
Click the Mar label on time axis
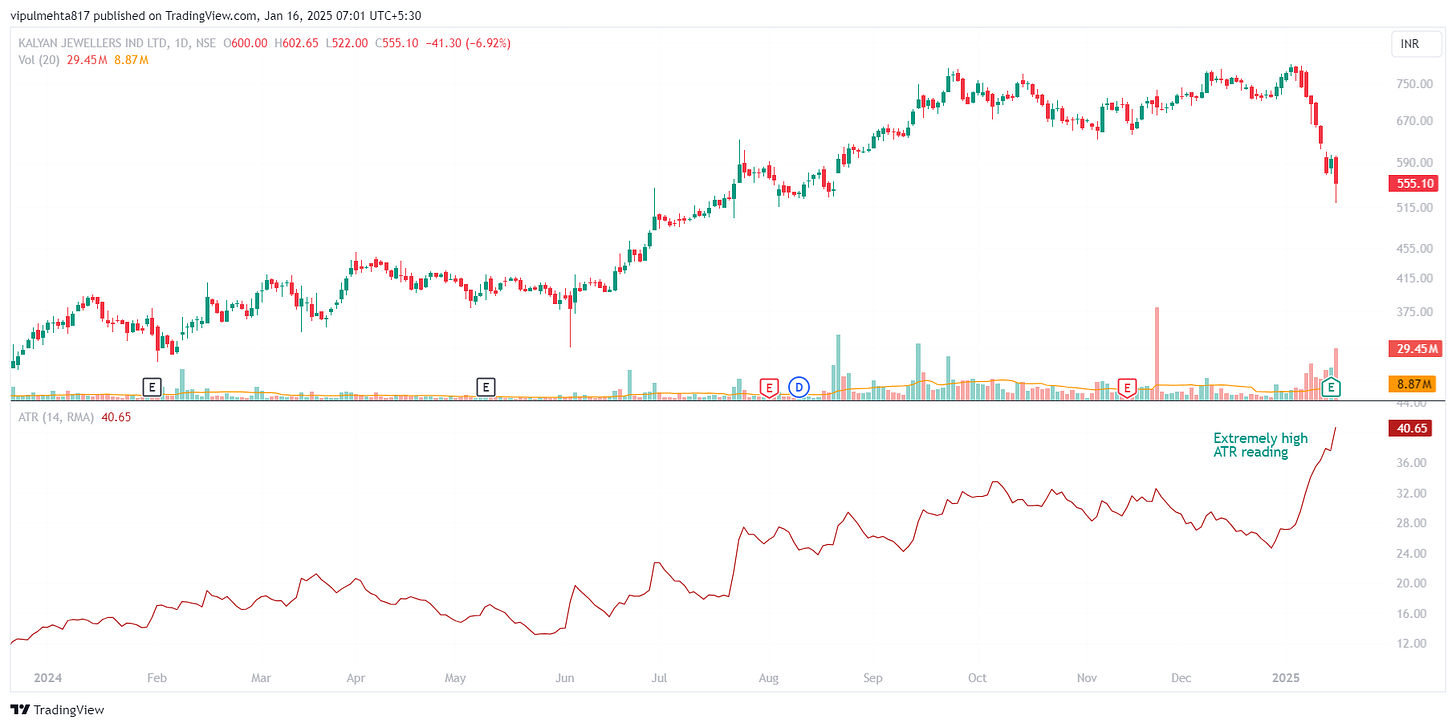click(261, 677)
